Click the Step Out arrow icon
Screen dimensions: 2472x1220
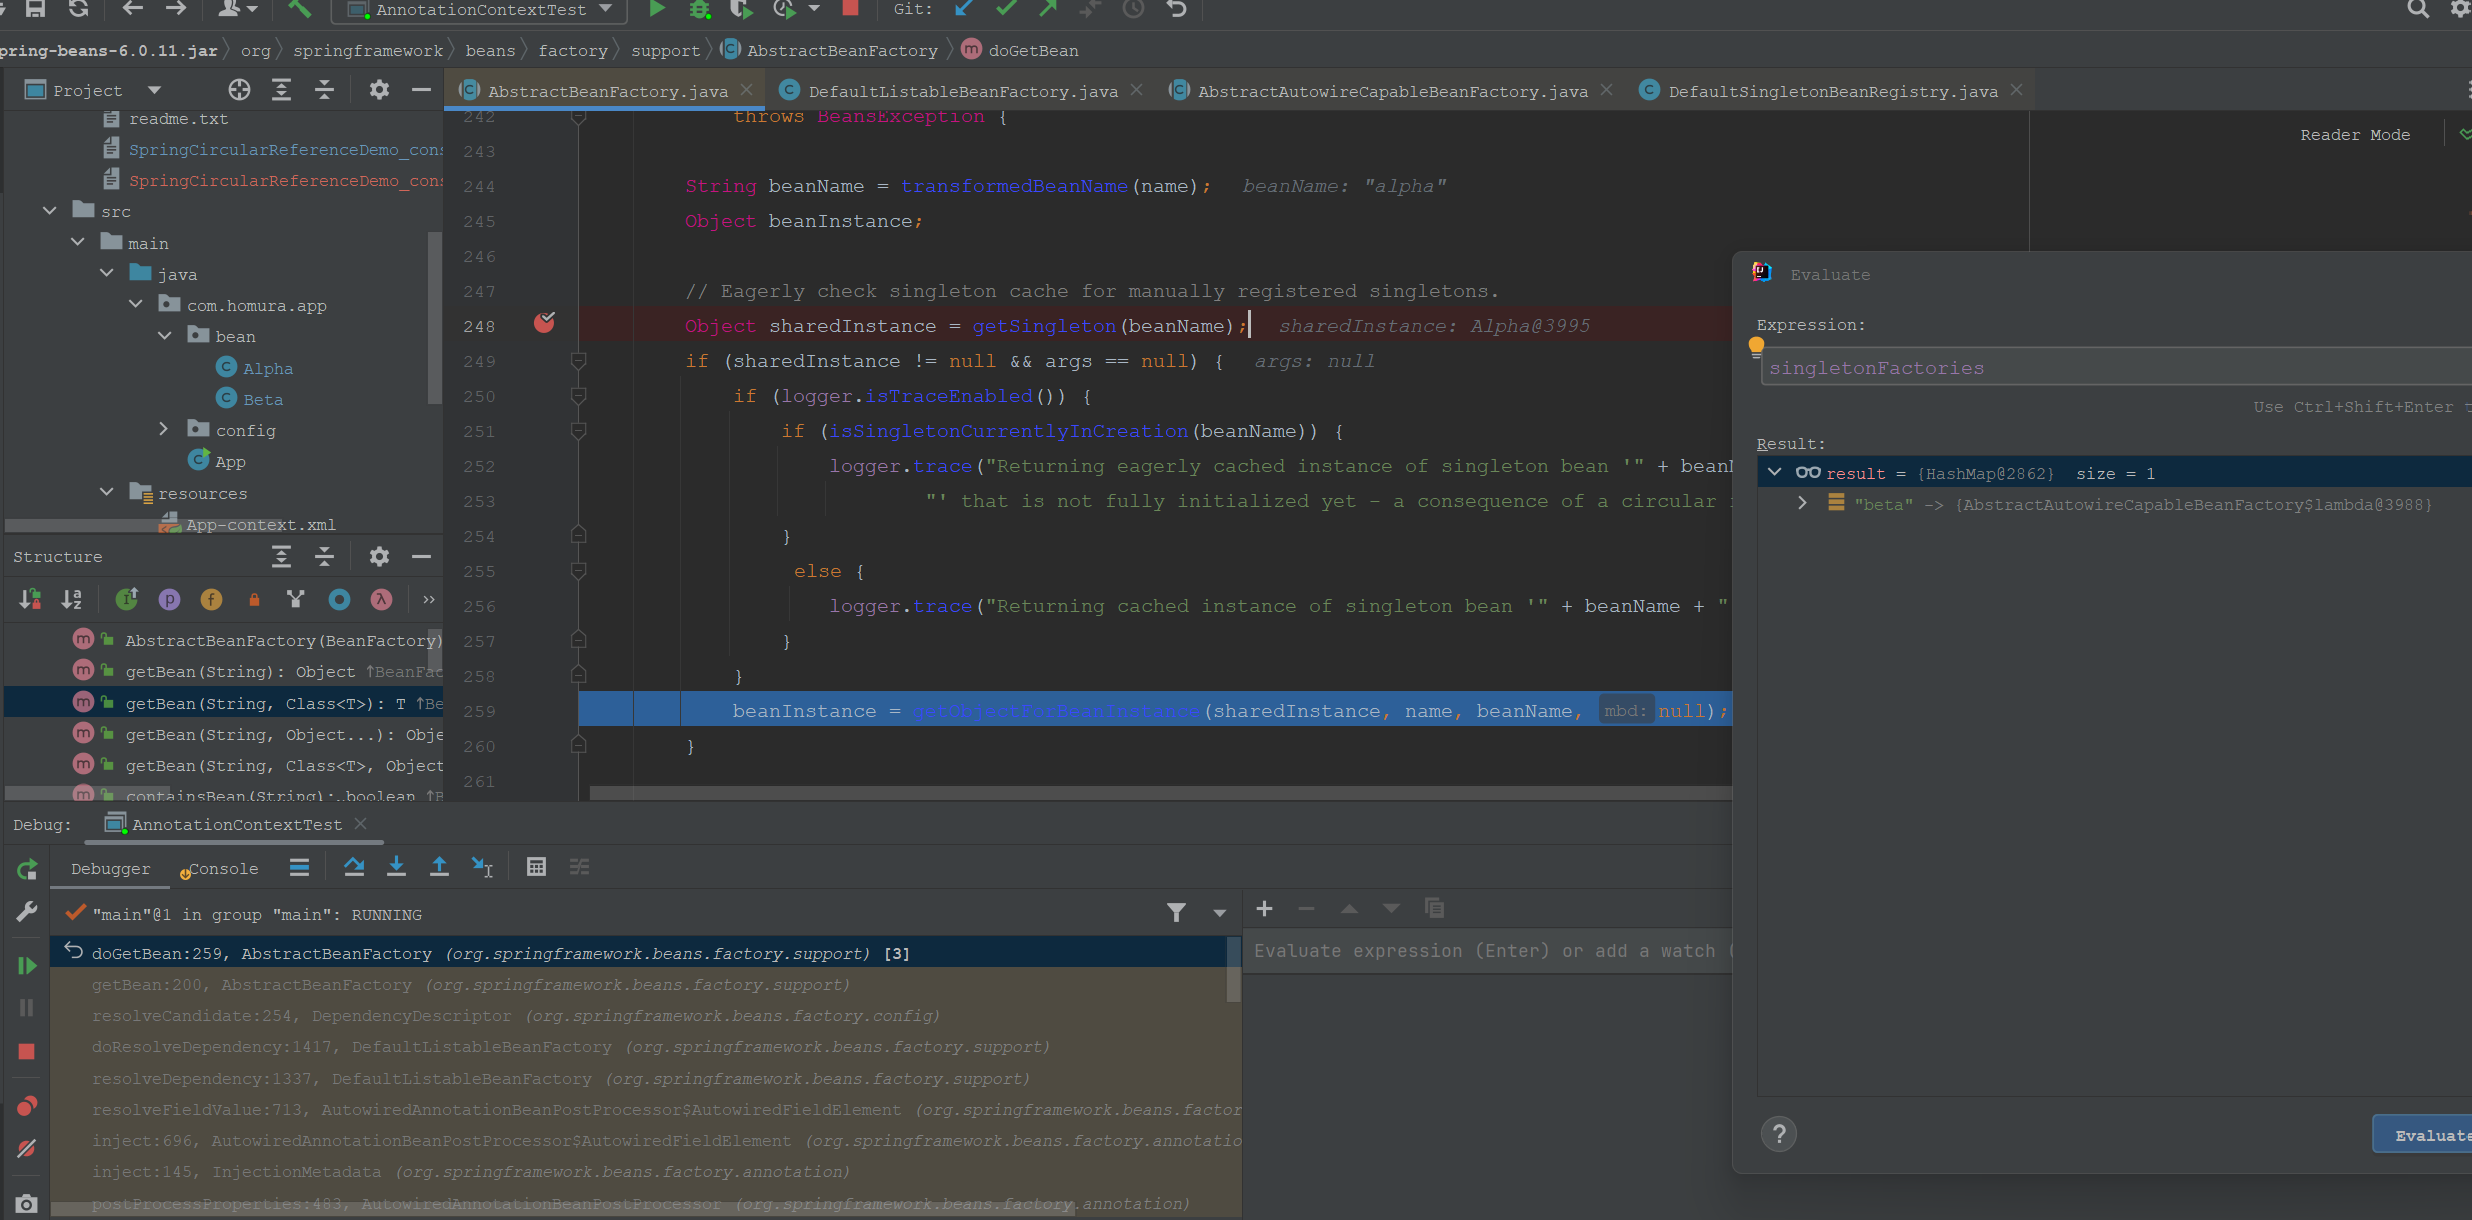(439, 867)
